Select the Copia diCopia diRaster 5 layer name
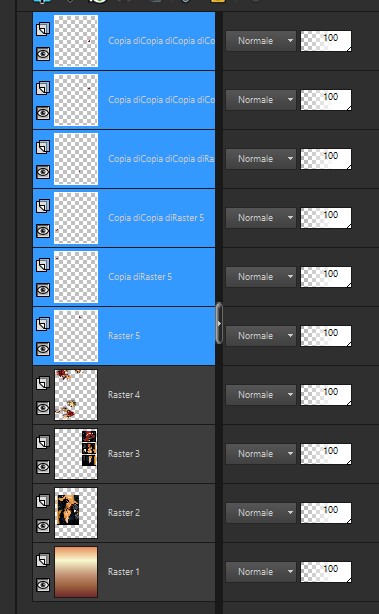This screenshot has height=614, width=379. point(156,218)
